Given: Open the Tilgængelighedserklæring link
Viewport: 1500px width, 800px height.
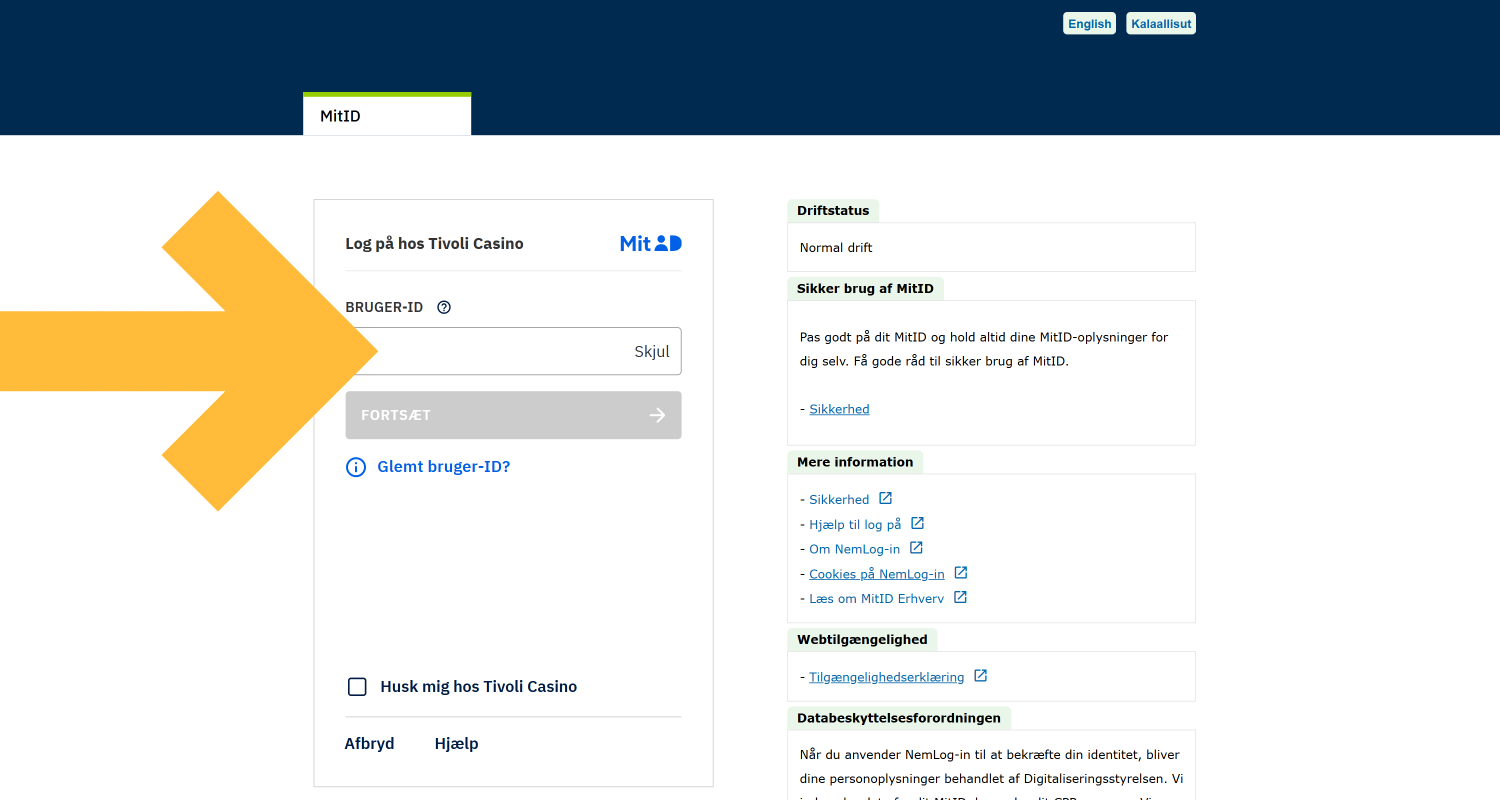Looking at the screenshot, I should (x=887, y=677).
